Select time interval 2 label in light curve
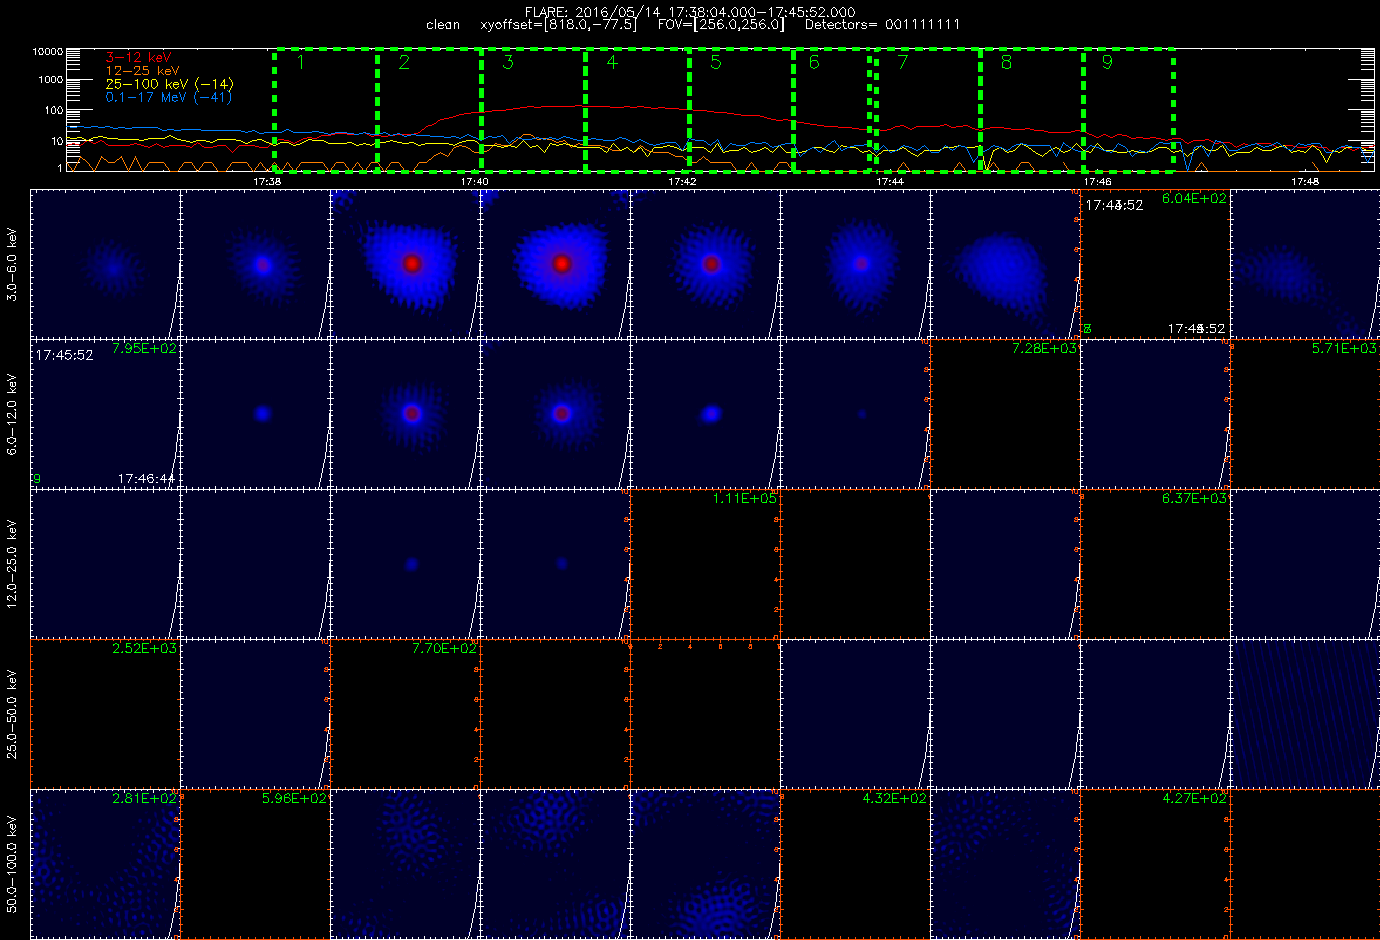Viewport: 1380px width, 940px height. [404, 62]
